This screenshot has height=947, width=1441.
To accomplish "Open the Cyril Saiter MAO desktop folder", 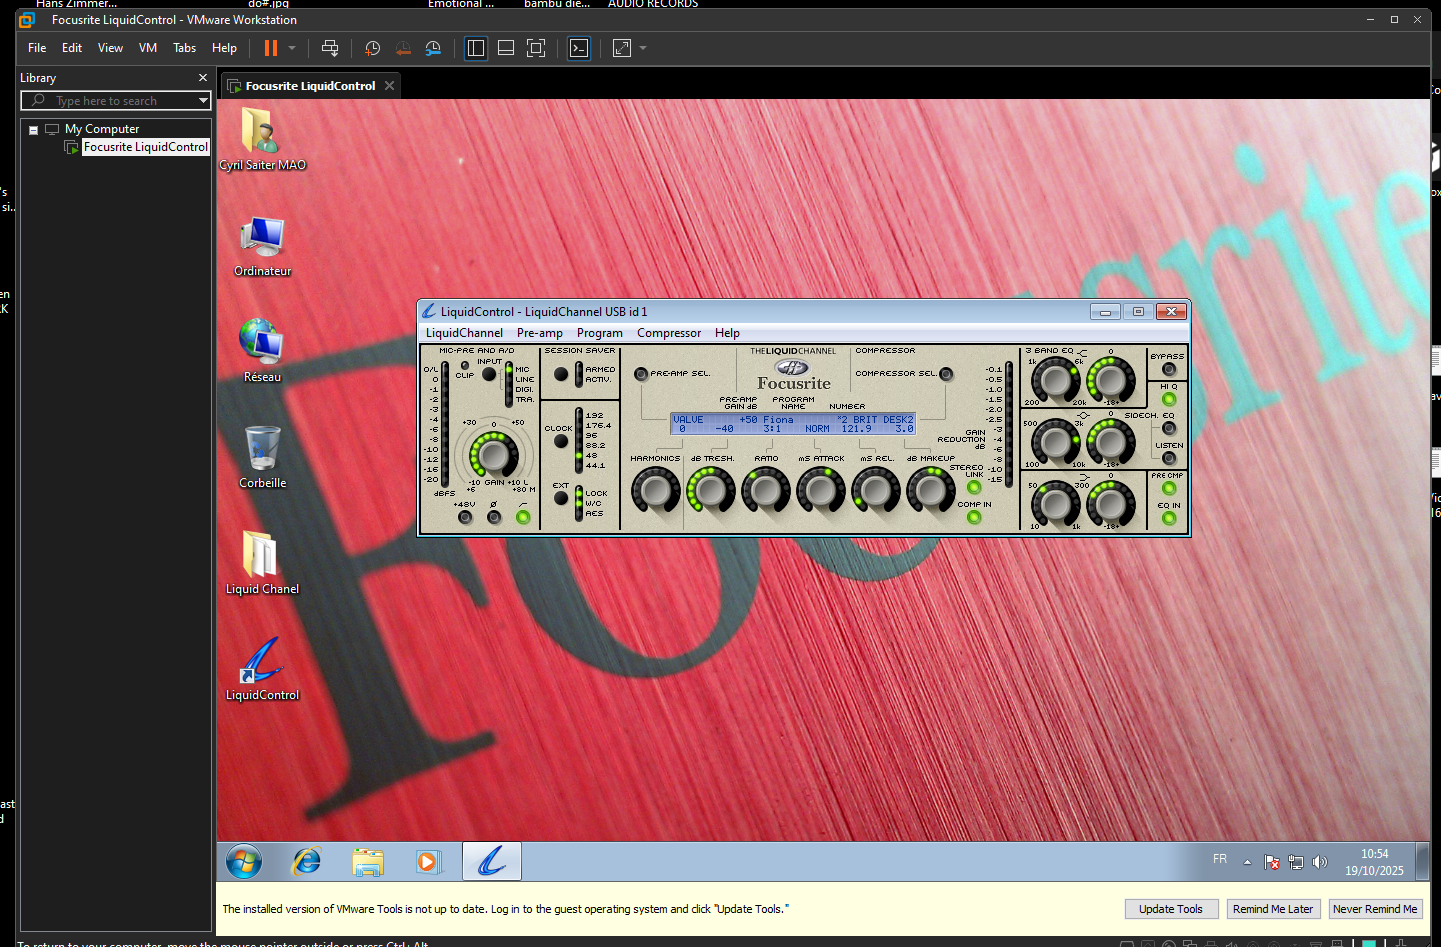I will (x=262, y=138).
